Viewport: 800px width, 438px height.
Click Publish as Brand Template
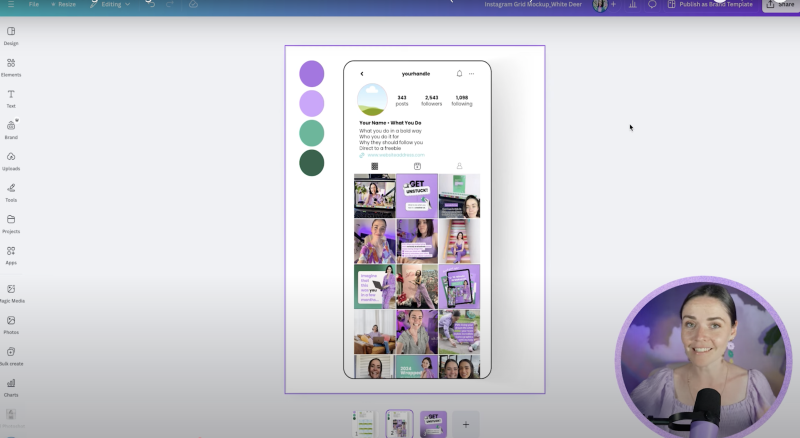710,4
